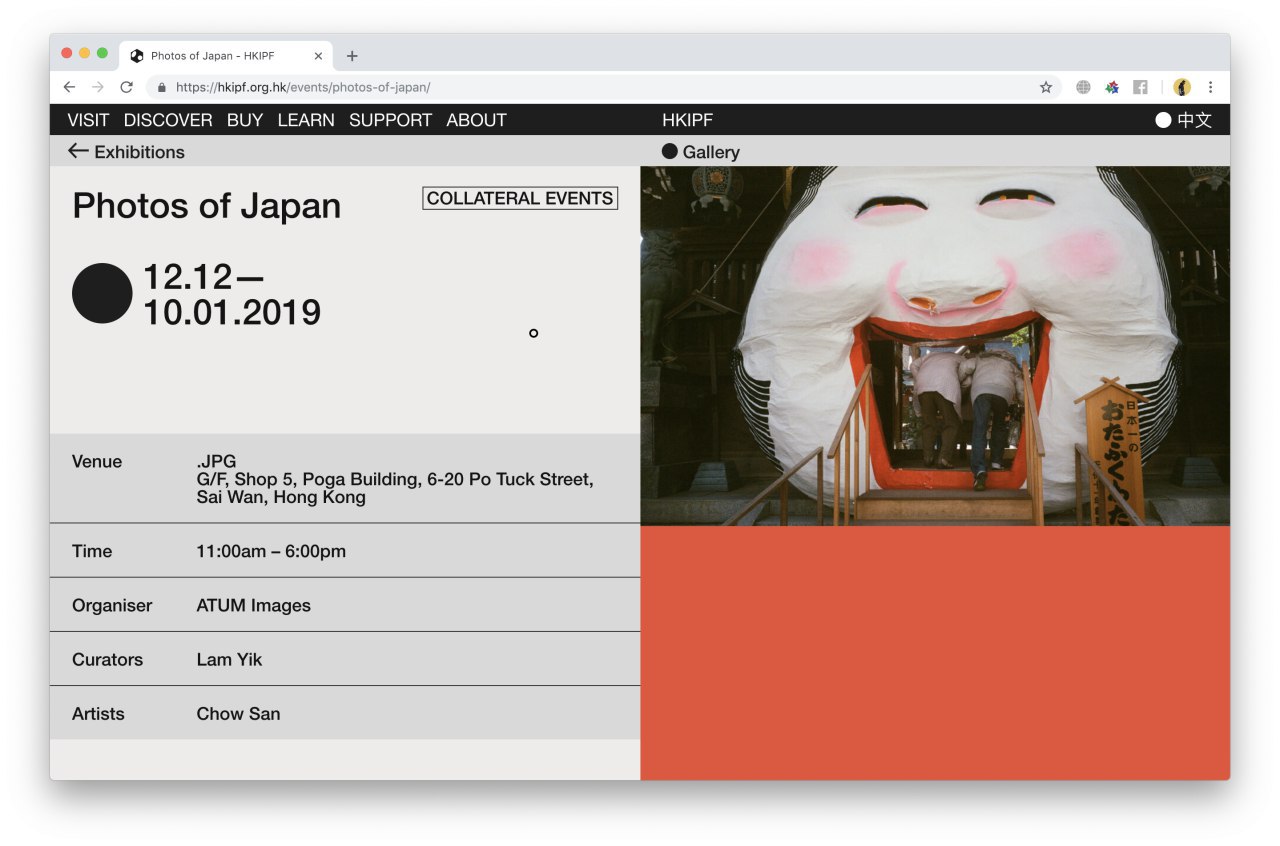
Task: Switch language to 中文
Action: (x=1194, y=120)
